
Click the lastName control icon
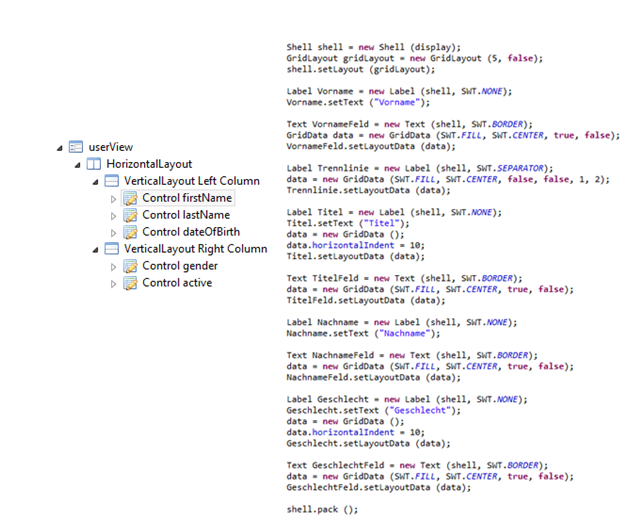point(130,215)
